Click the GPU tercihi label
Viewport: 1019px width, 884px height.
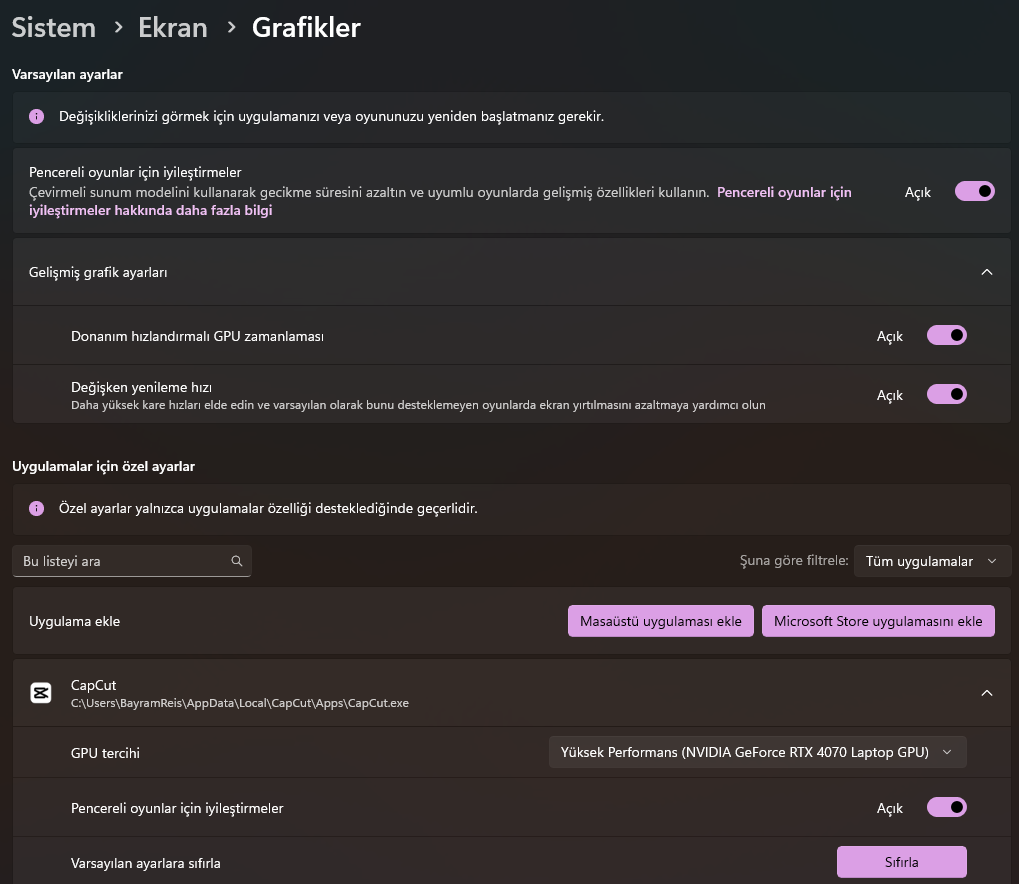[105, 753]
